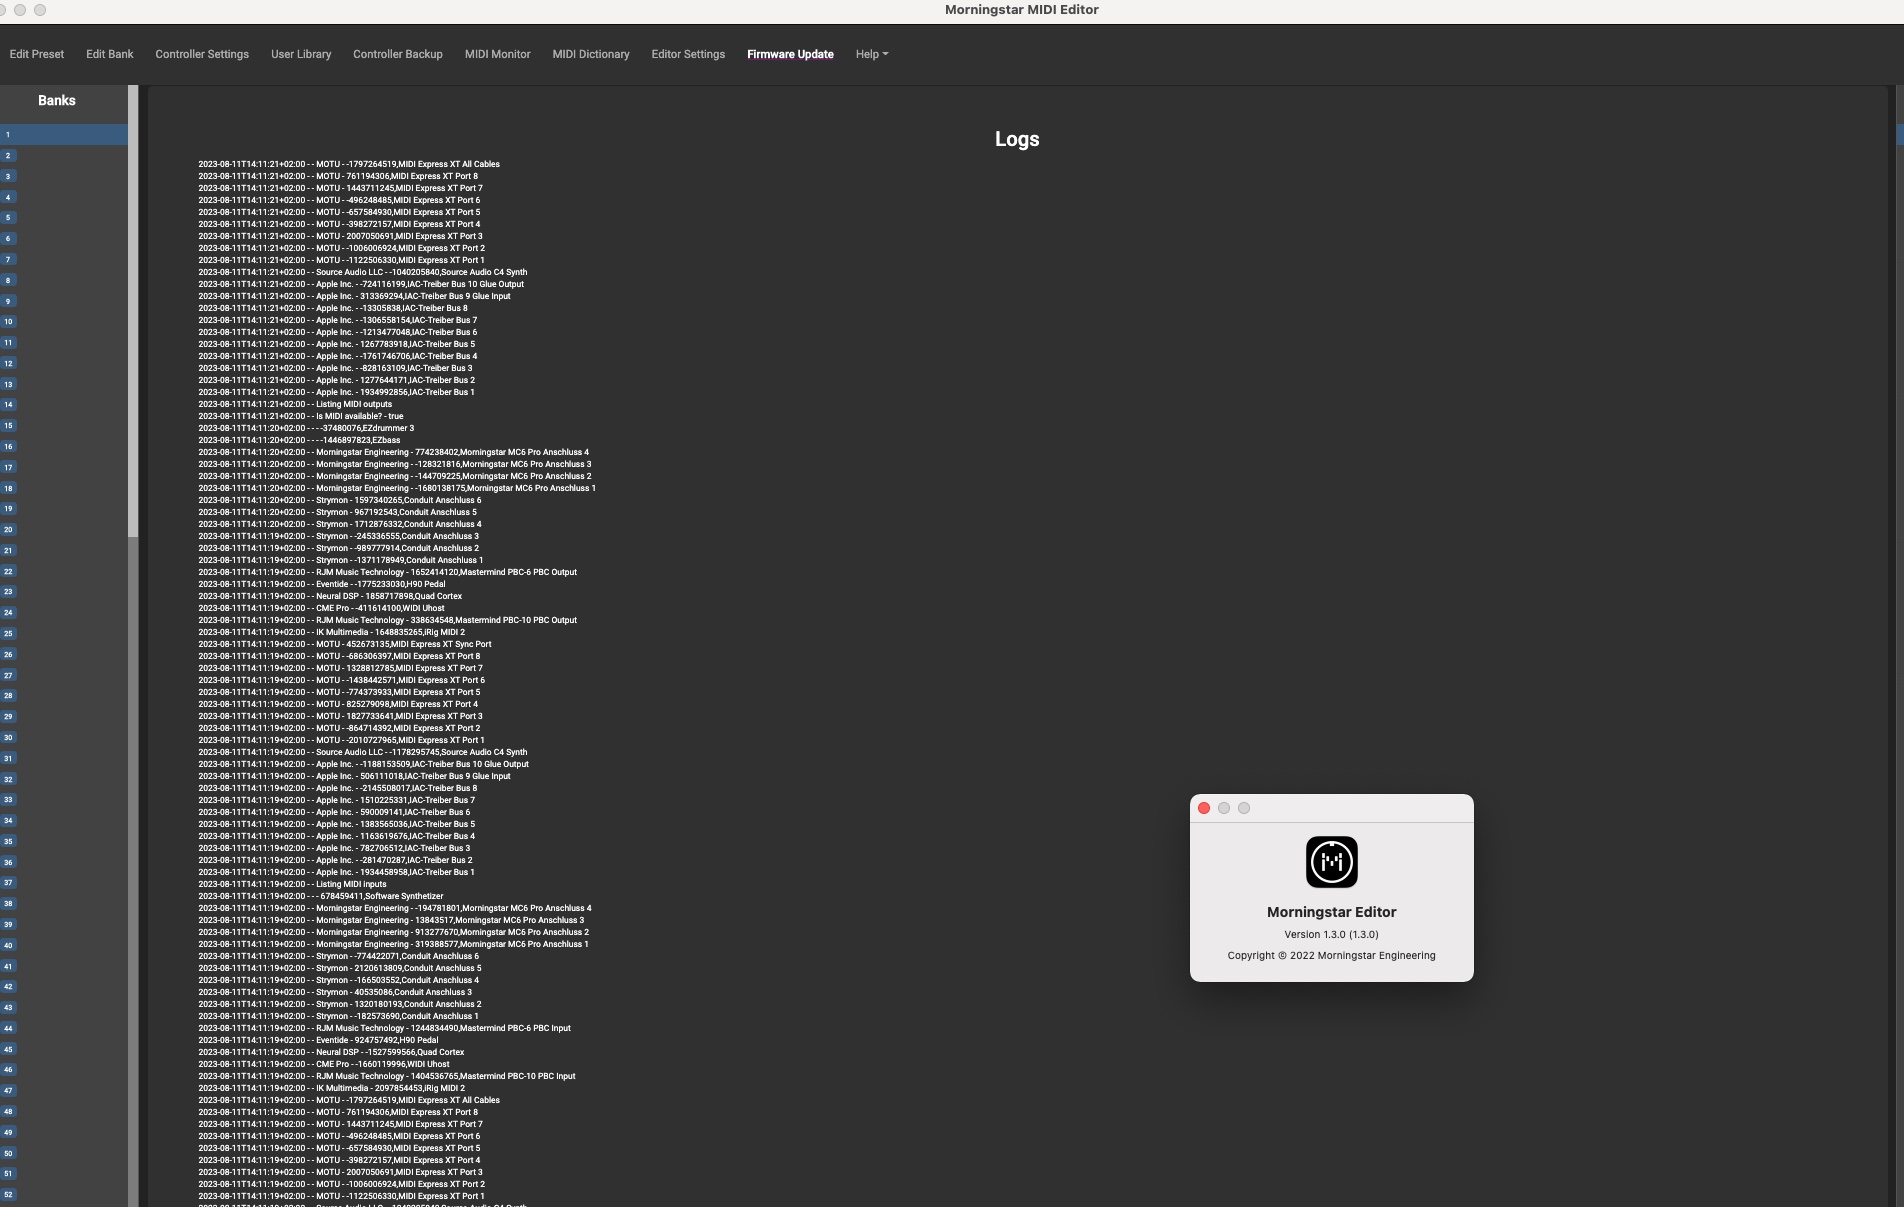Click the Mastermind PBC-10 PBC Output log line
This screenshot has height=1207, width=1904.
click(x=388, y=620)
